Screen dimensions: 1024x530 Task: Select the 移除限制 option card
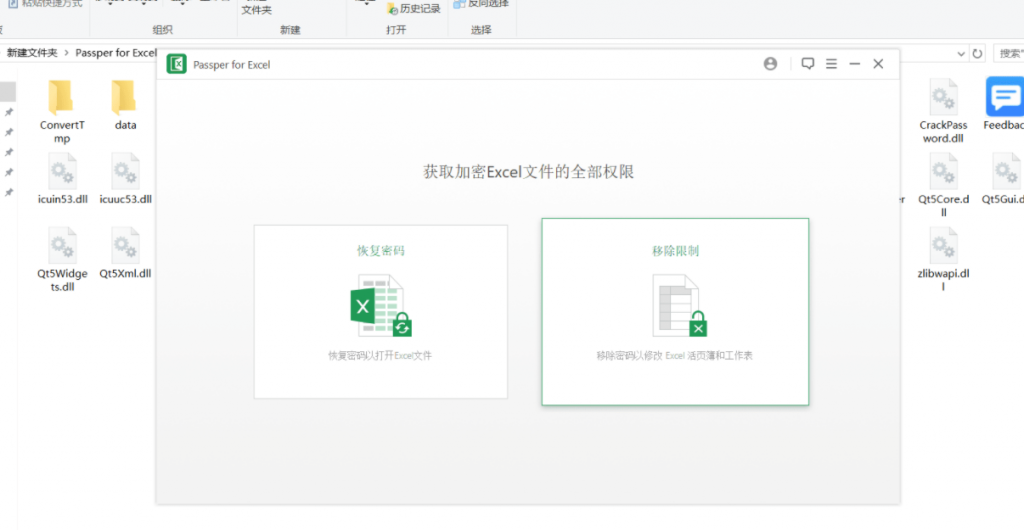pyautogui.click(x=675, y=312)
